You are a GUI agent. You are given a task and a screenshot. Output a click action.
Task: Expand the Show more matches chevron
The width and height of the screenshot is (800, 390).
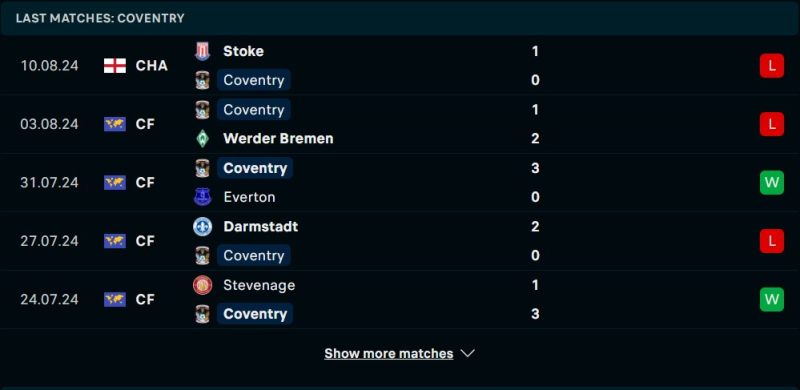[467, 353]
